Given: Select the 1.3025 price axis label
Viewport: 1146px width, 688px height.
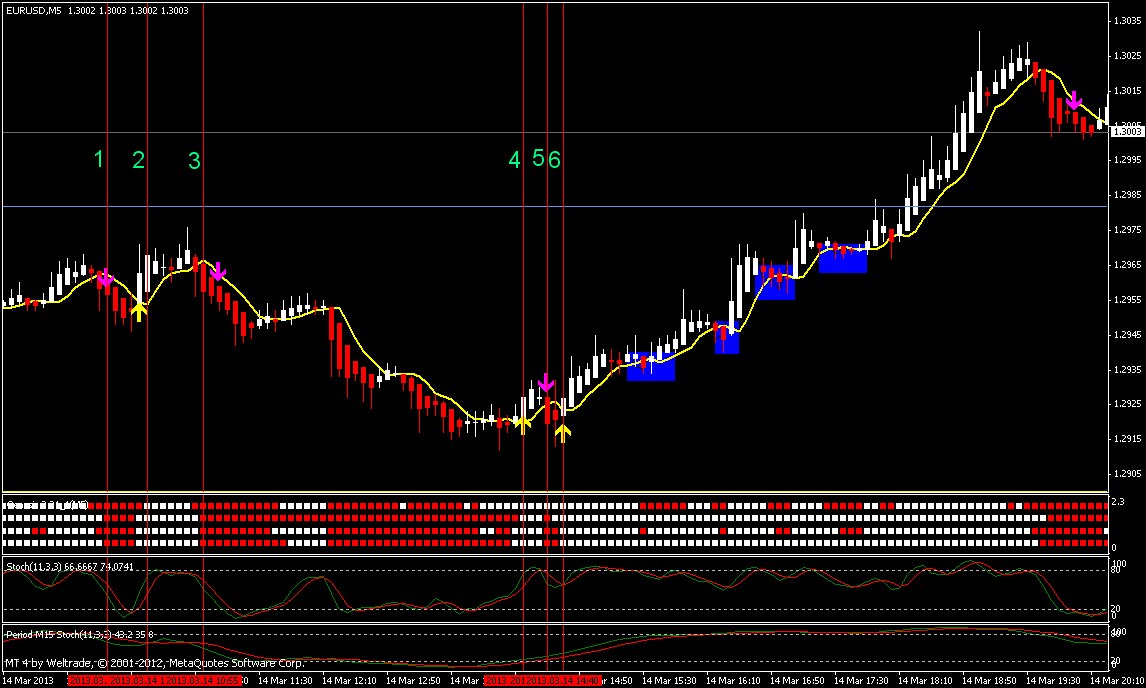Looking at the screenshot, I should [1127, 56].
